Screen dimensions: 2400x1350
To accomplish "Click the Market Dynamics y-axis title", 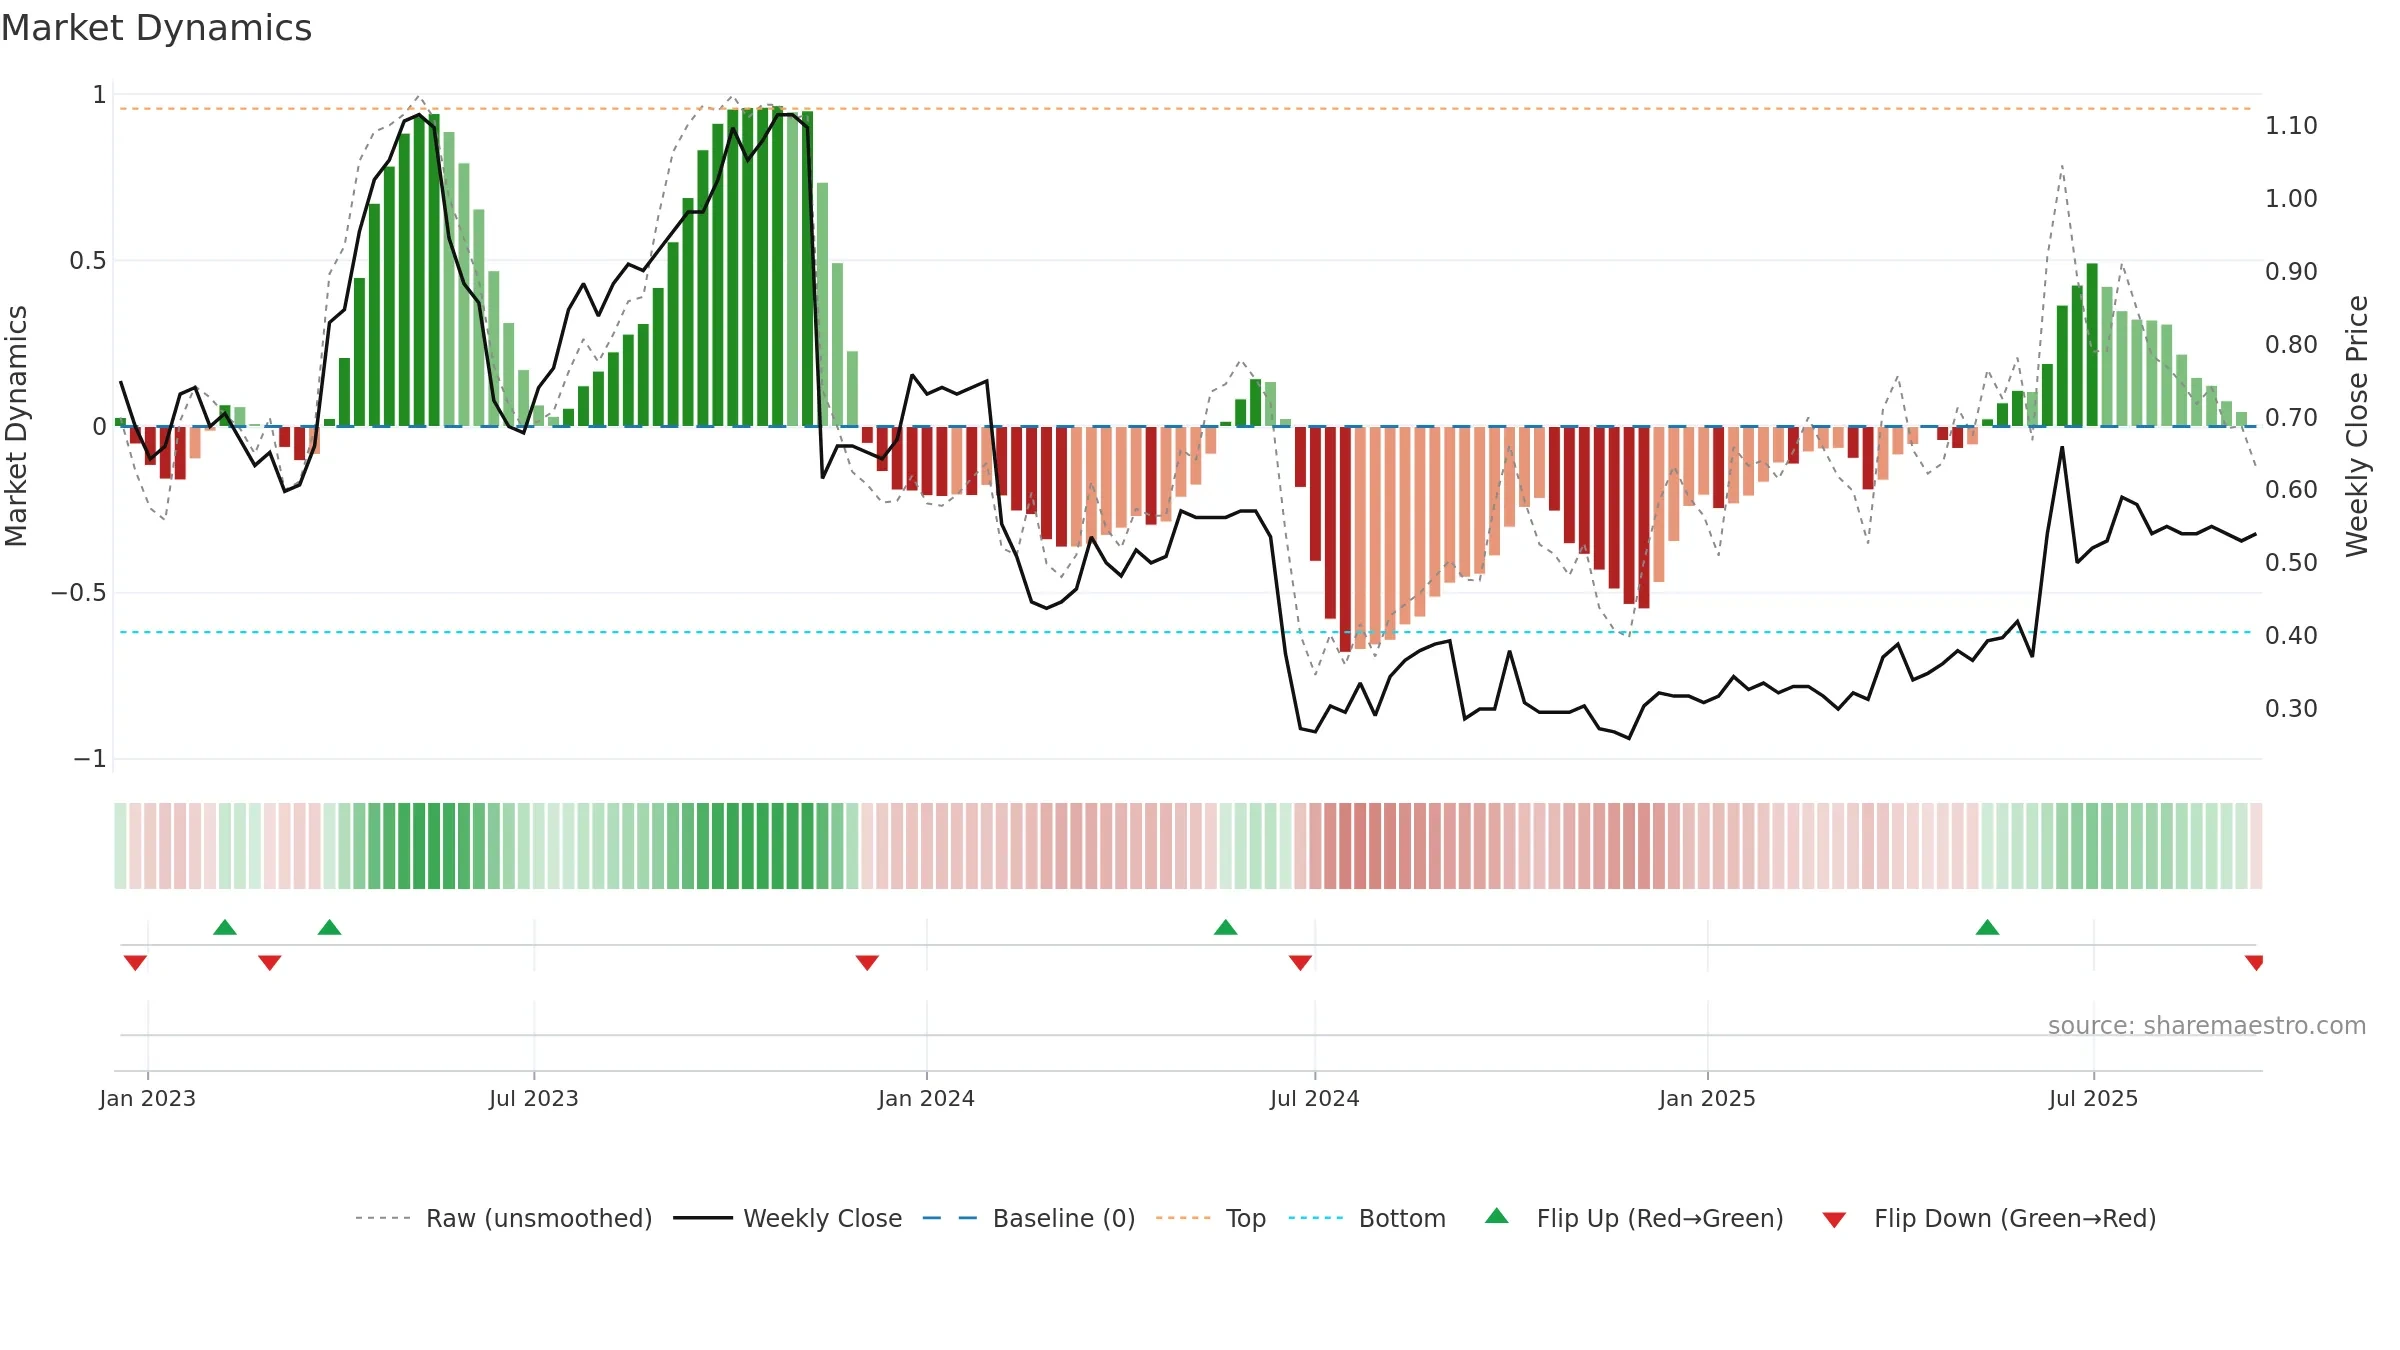I will pos(16,426).
